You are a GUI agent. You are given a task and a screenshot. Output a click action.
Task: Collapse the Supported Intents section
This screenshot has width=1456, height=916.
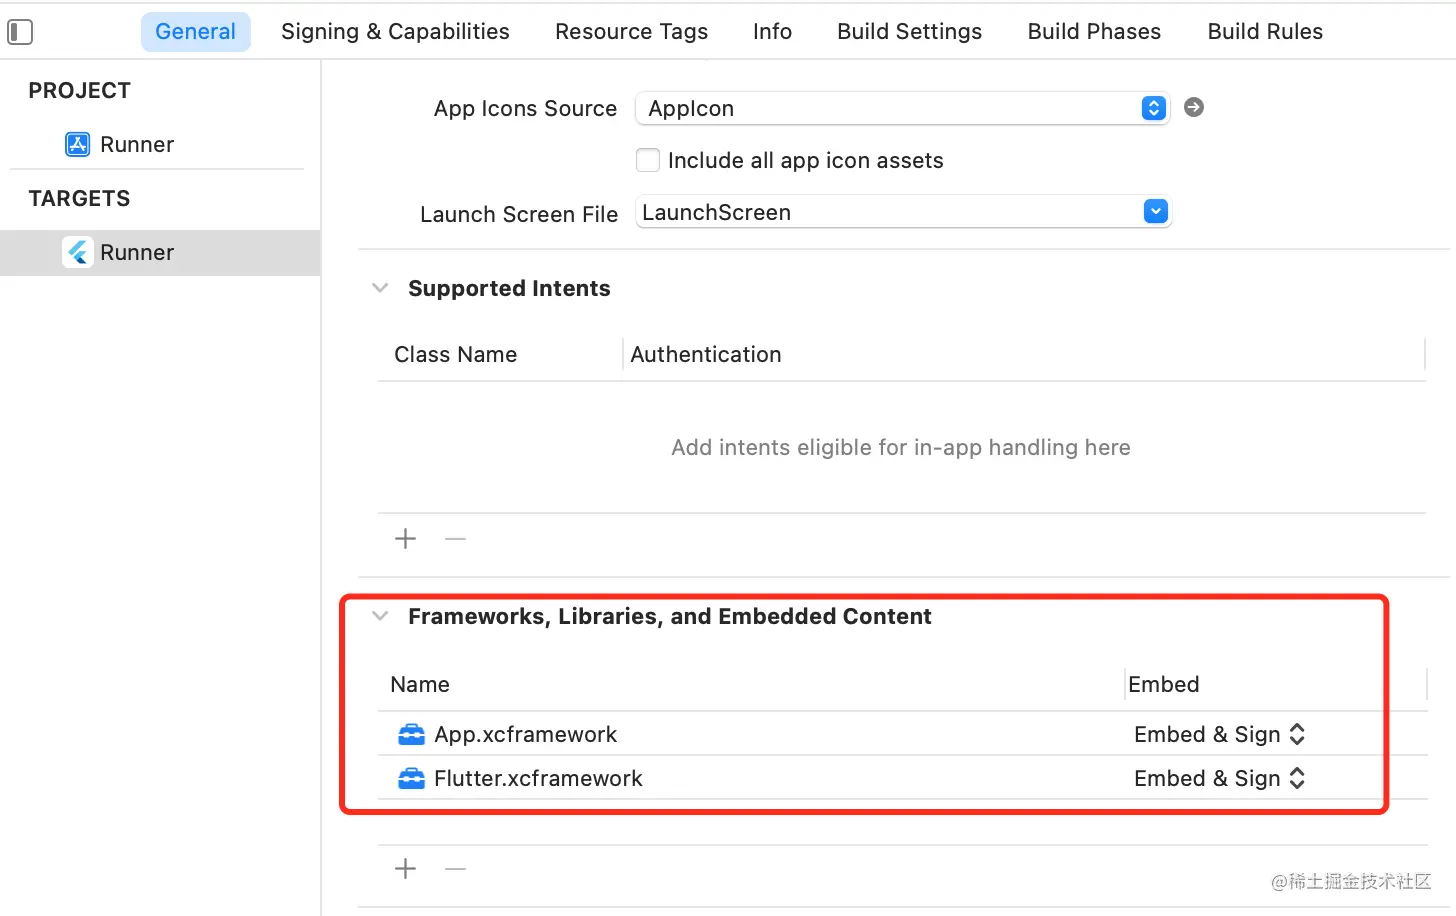tap(380, 288)
